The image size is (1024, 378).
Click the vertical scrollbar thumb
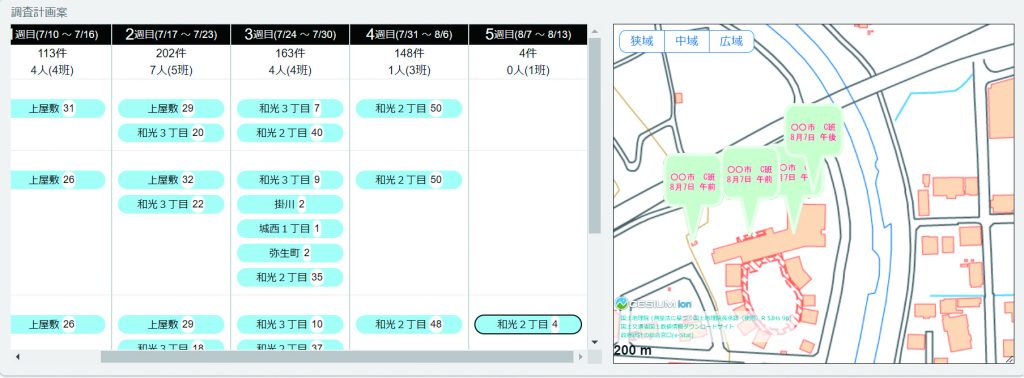click(x=594, y=136)
